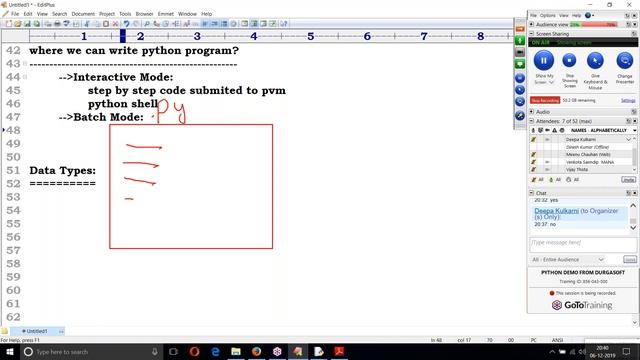Toggle drawing tools for Venkata Saindip
The width and height of the screenshot is (640, 360).
(533, 162)
